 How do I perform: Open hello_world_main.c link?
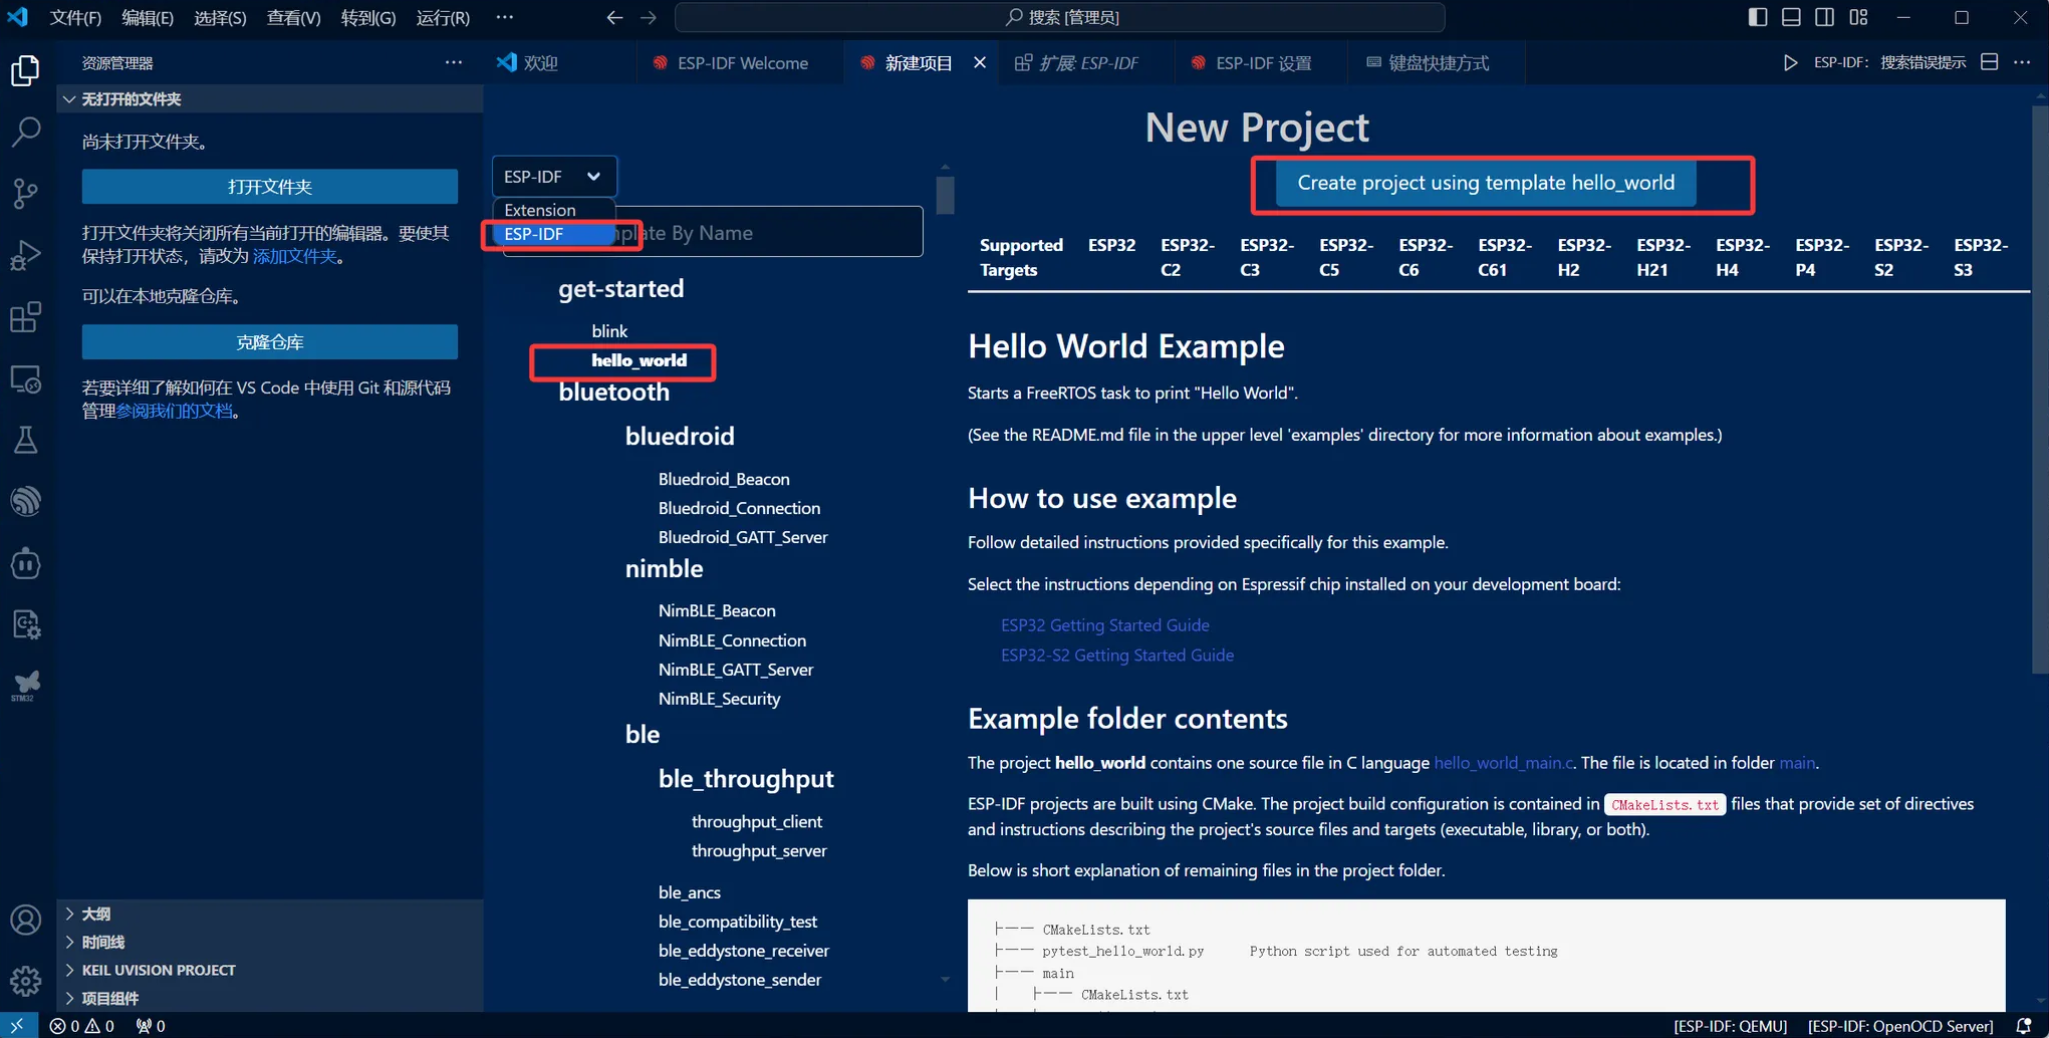click(1503, 763)
